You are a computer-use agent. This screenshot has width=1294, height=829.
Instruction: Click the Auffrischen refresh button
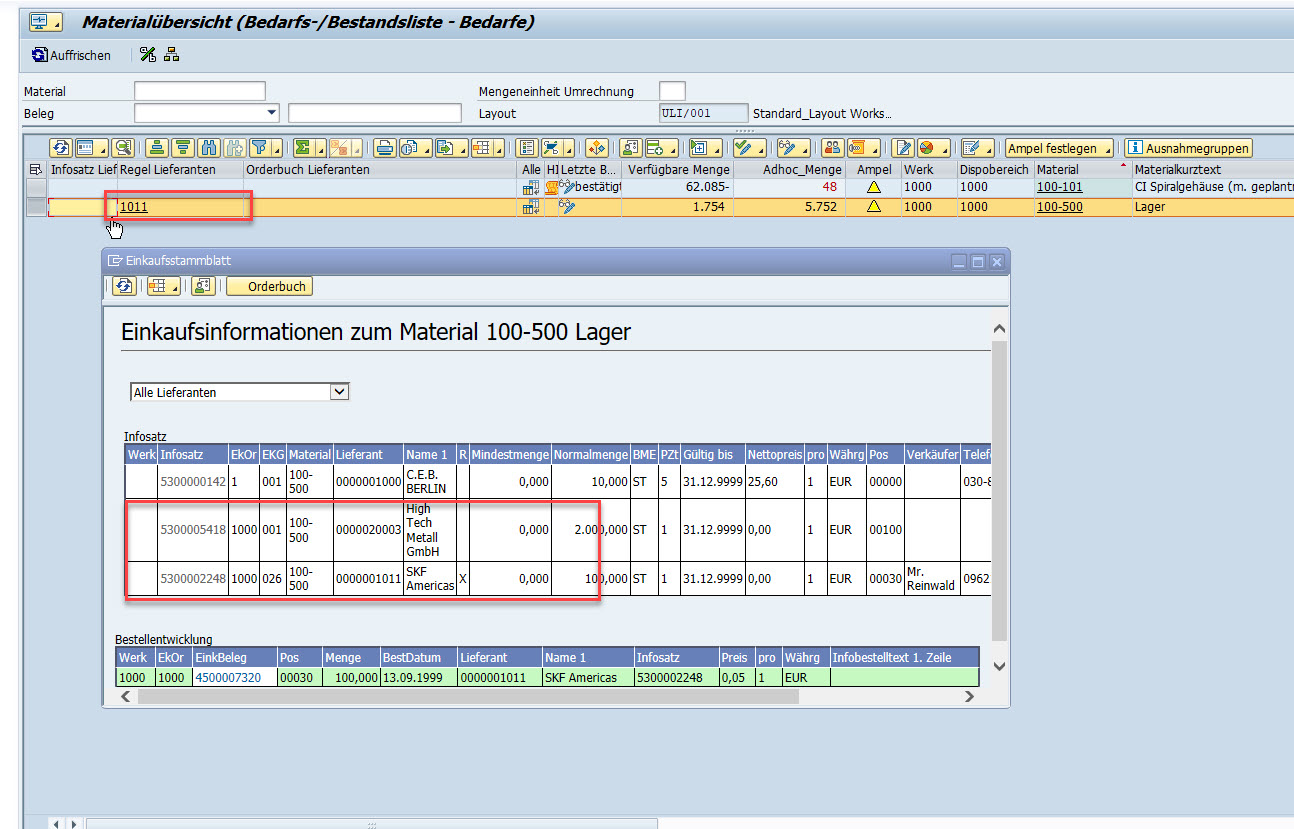click(x=71, y=55)
